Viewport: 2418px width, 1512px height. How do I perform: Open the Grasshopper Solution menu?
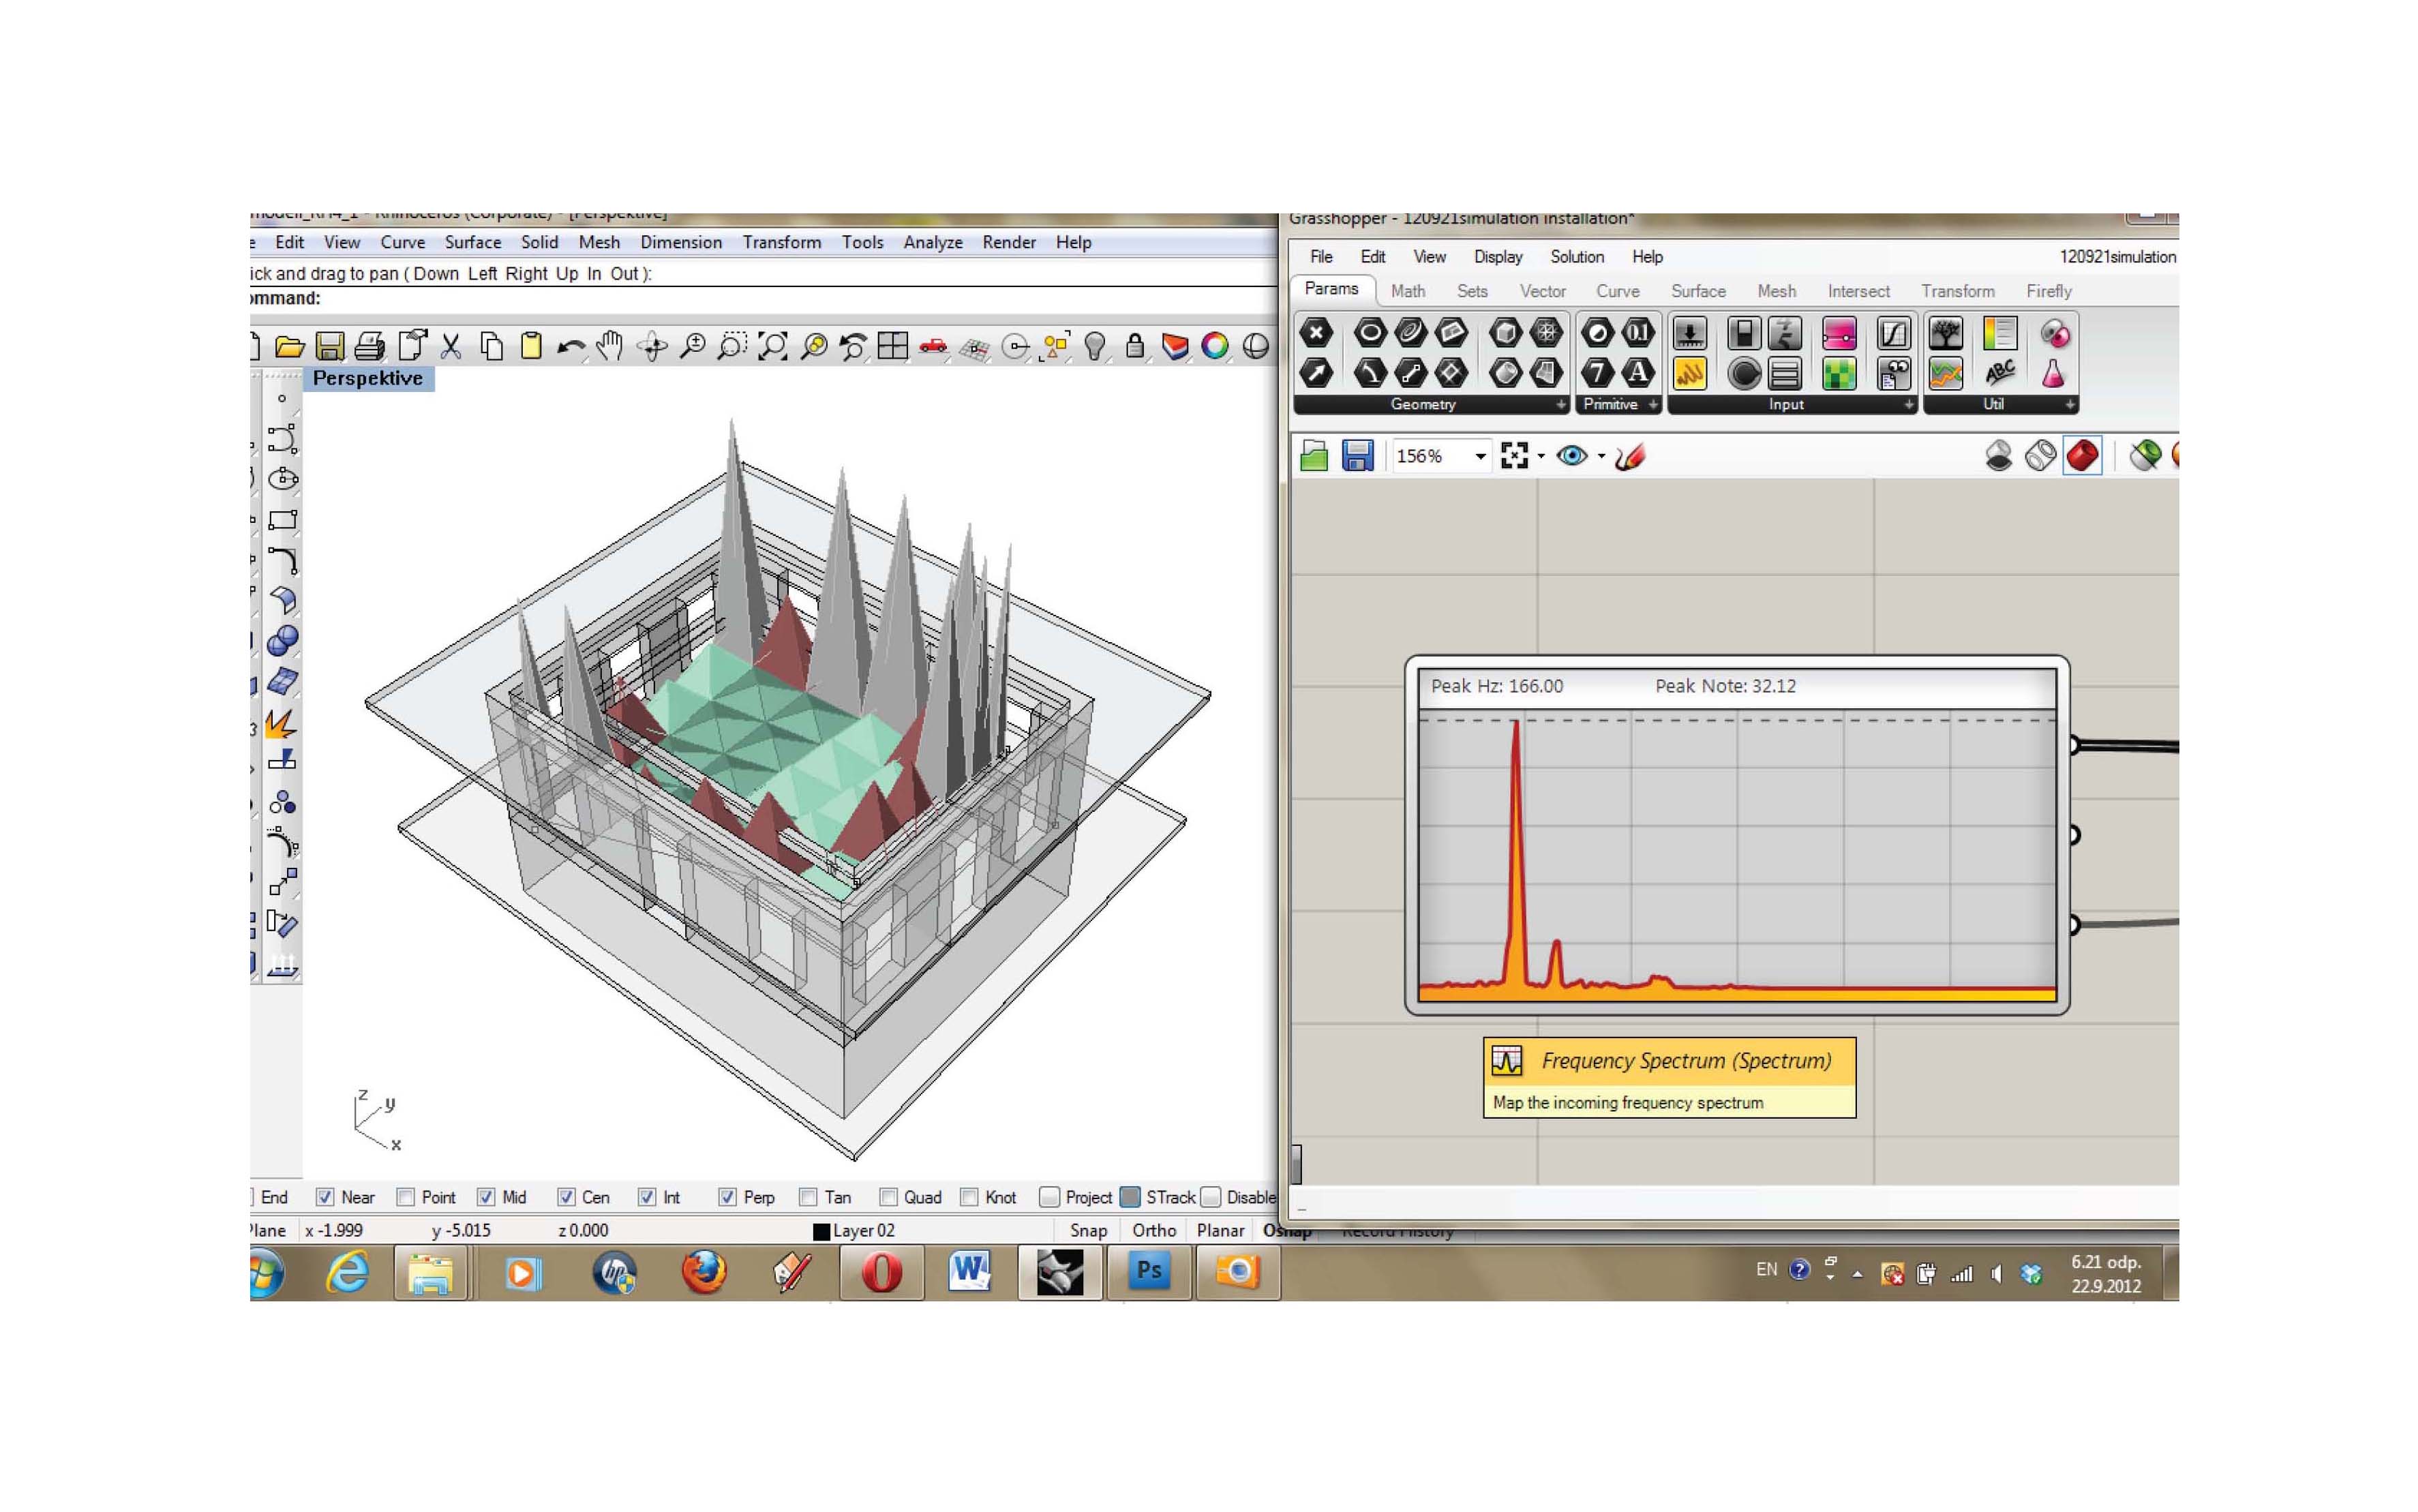[x=1577, y=257]
